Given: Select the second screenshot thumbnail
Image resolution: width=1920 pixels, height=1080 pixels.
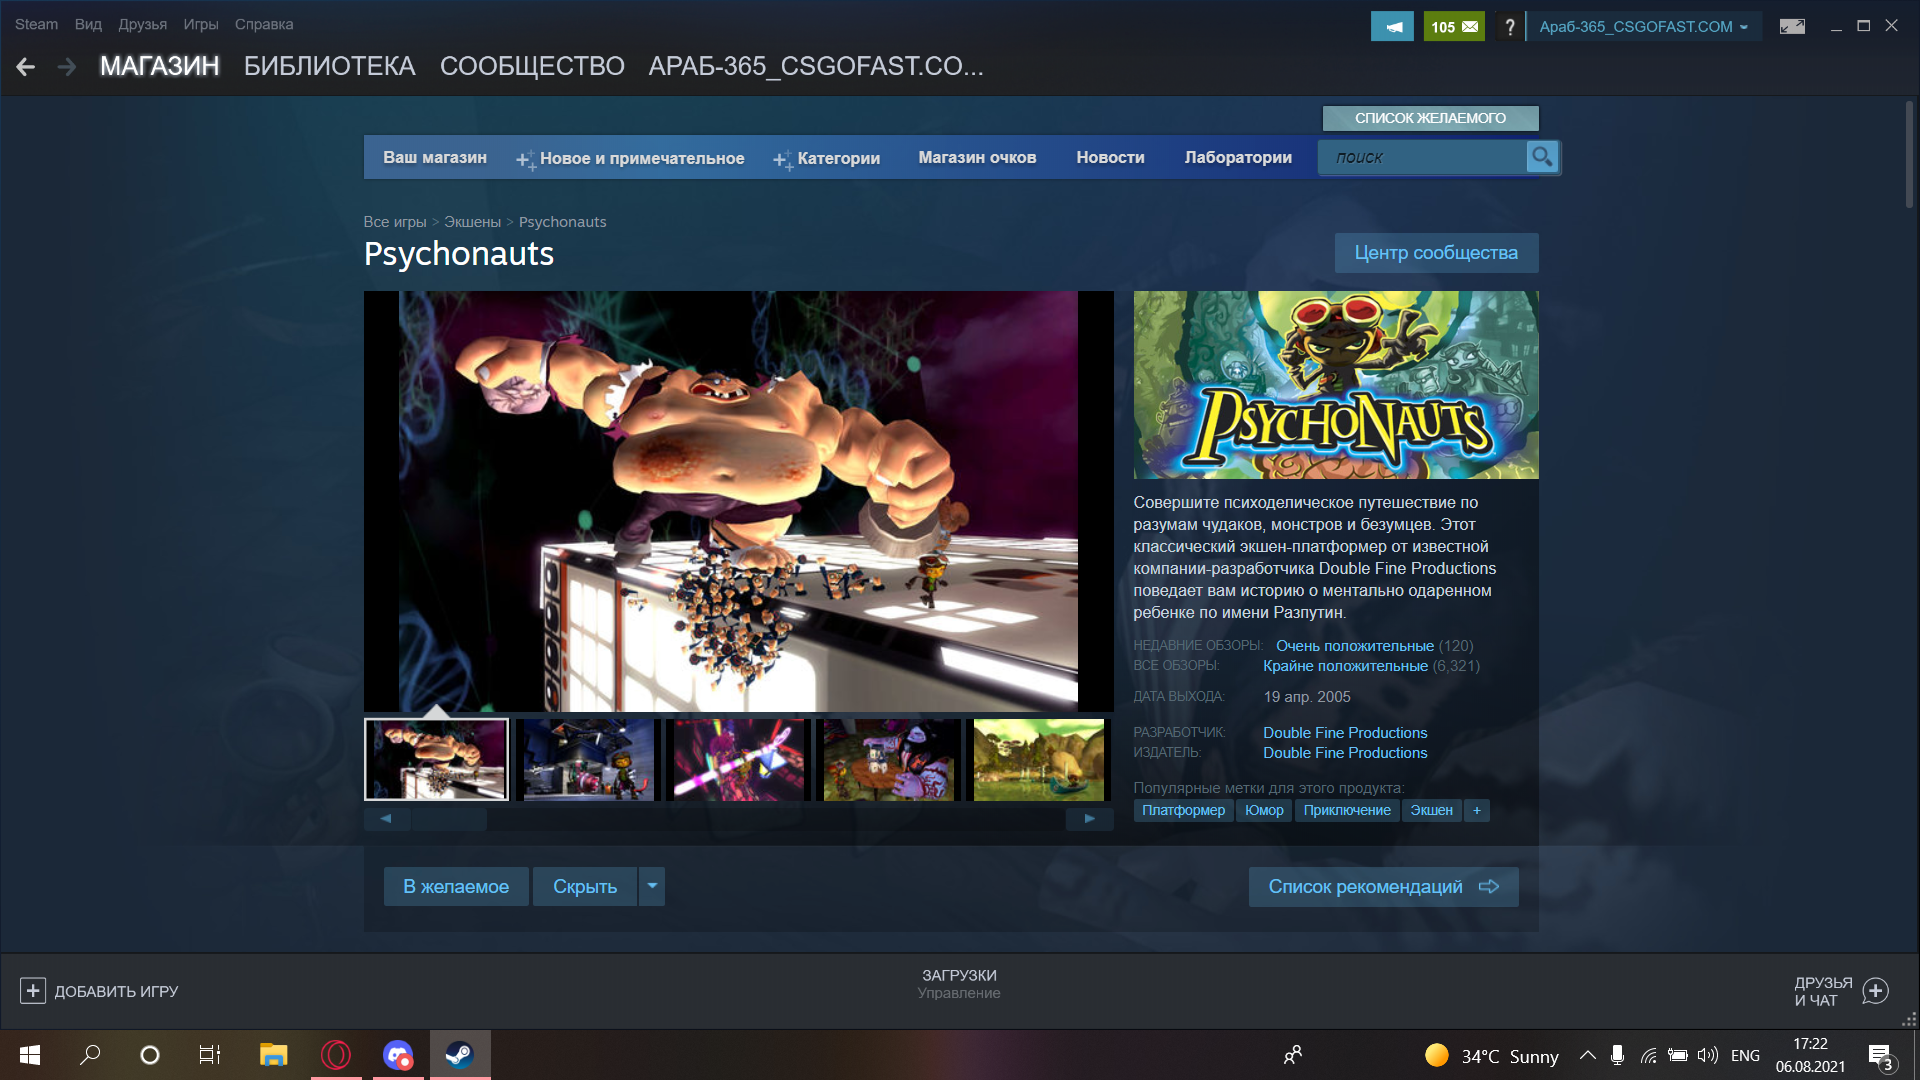Looking at the screenshot, I should pyautogui.click(x=587, y=759).
